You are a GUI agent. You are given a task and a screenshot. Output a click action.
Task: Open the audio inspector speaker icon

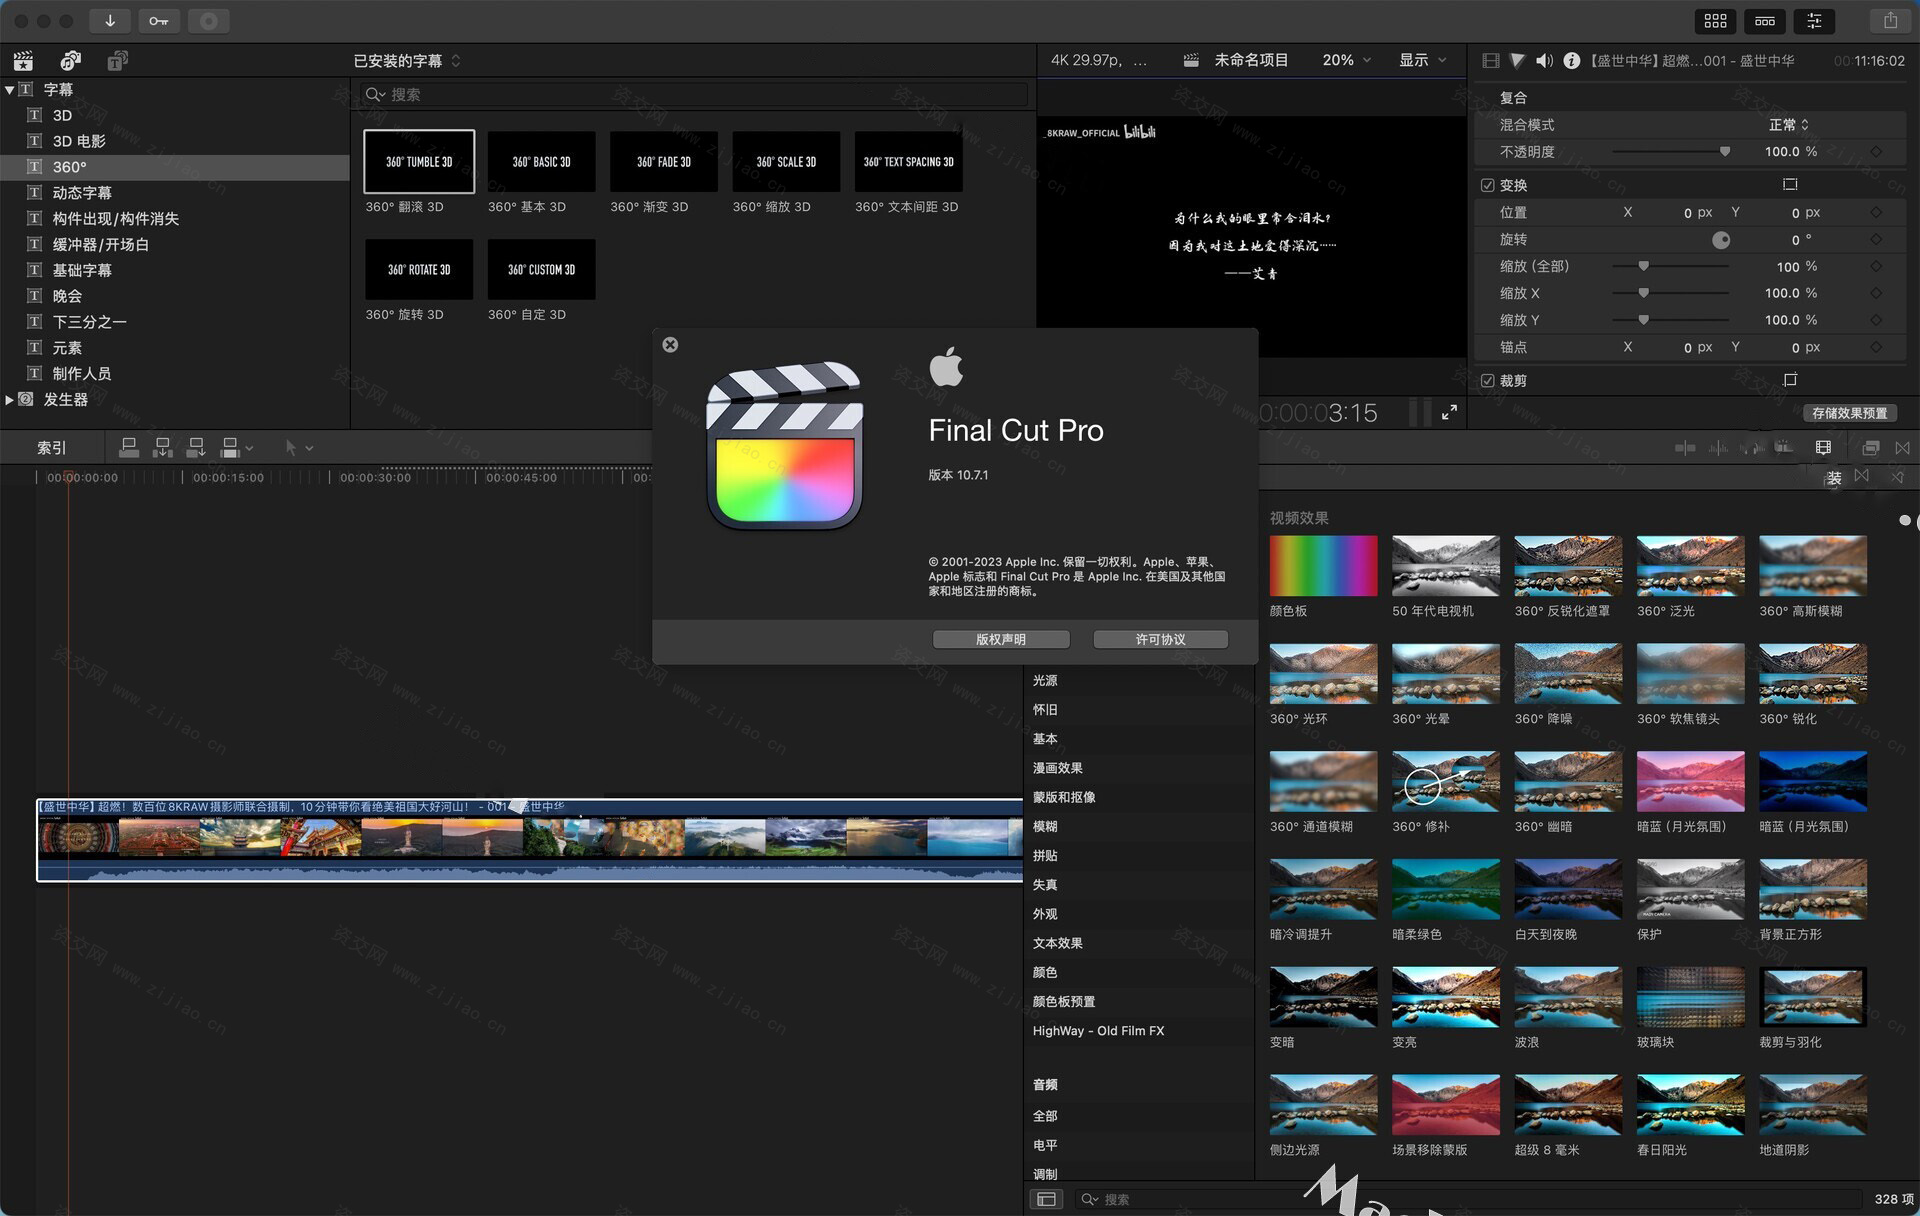coord(1544,61)
